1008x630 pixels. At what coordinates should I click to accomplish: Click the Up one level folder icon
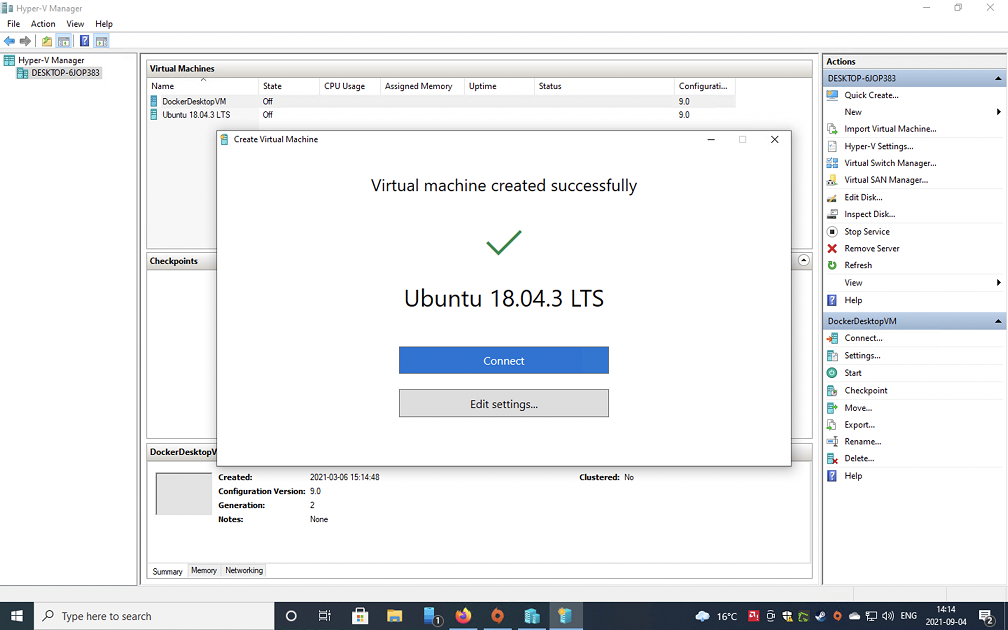(47, 41)
